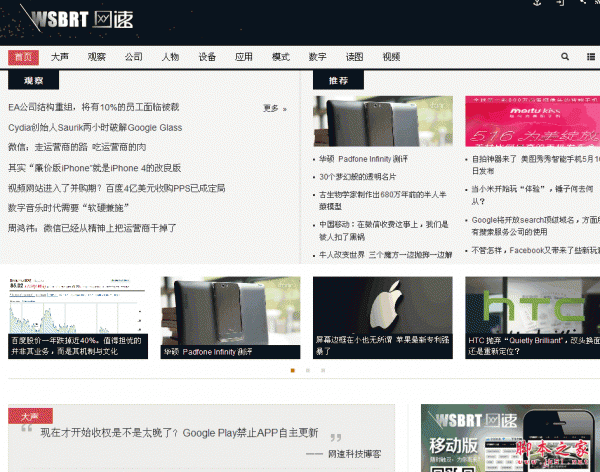Viewport: 600px width, 472px height.
Task: Open 百度4亿美元收购PPS article
Action: pos(117,188)
